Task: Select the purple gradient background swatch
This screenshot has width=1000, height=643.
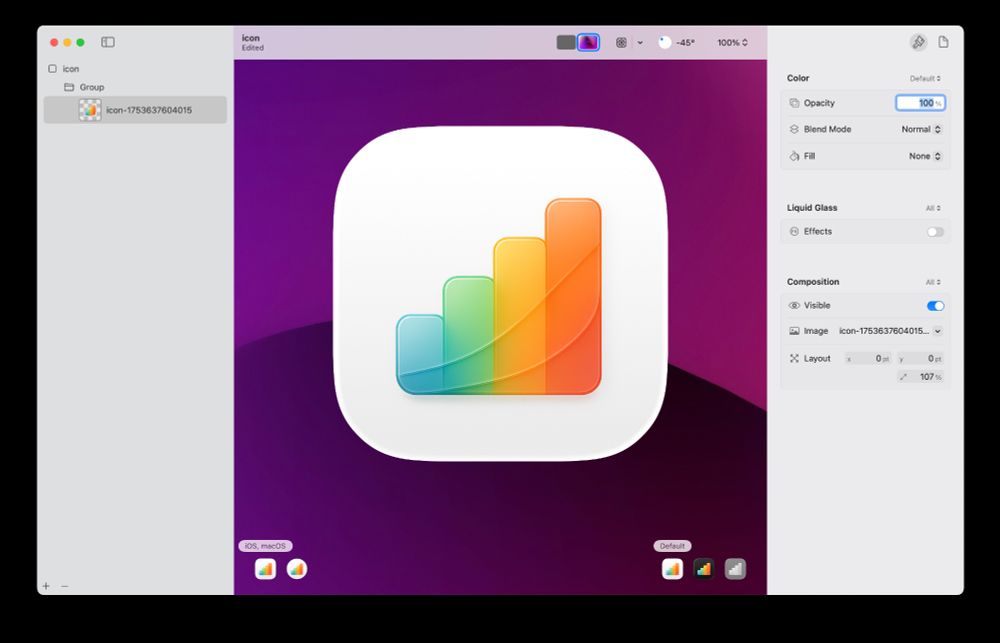Action: coord(588,42)
